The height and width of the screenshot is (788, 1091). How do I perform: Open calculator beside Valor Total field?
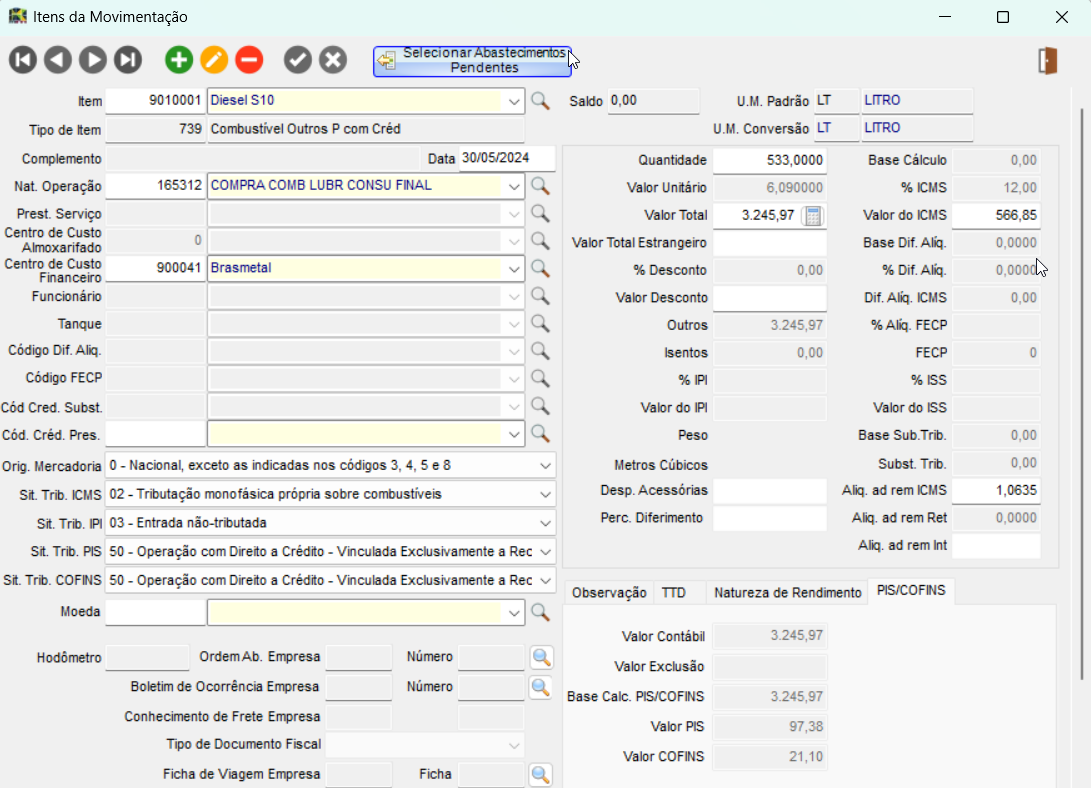tap(813, 215)
